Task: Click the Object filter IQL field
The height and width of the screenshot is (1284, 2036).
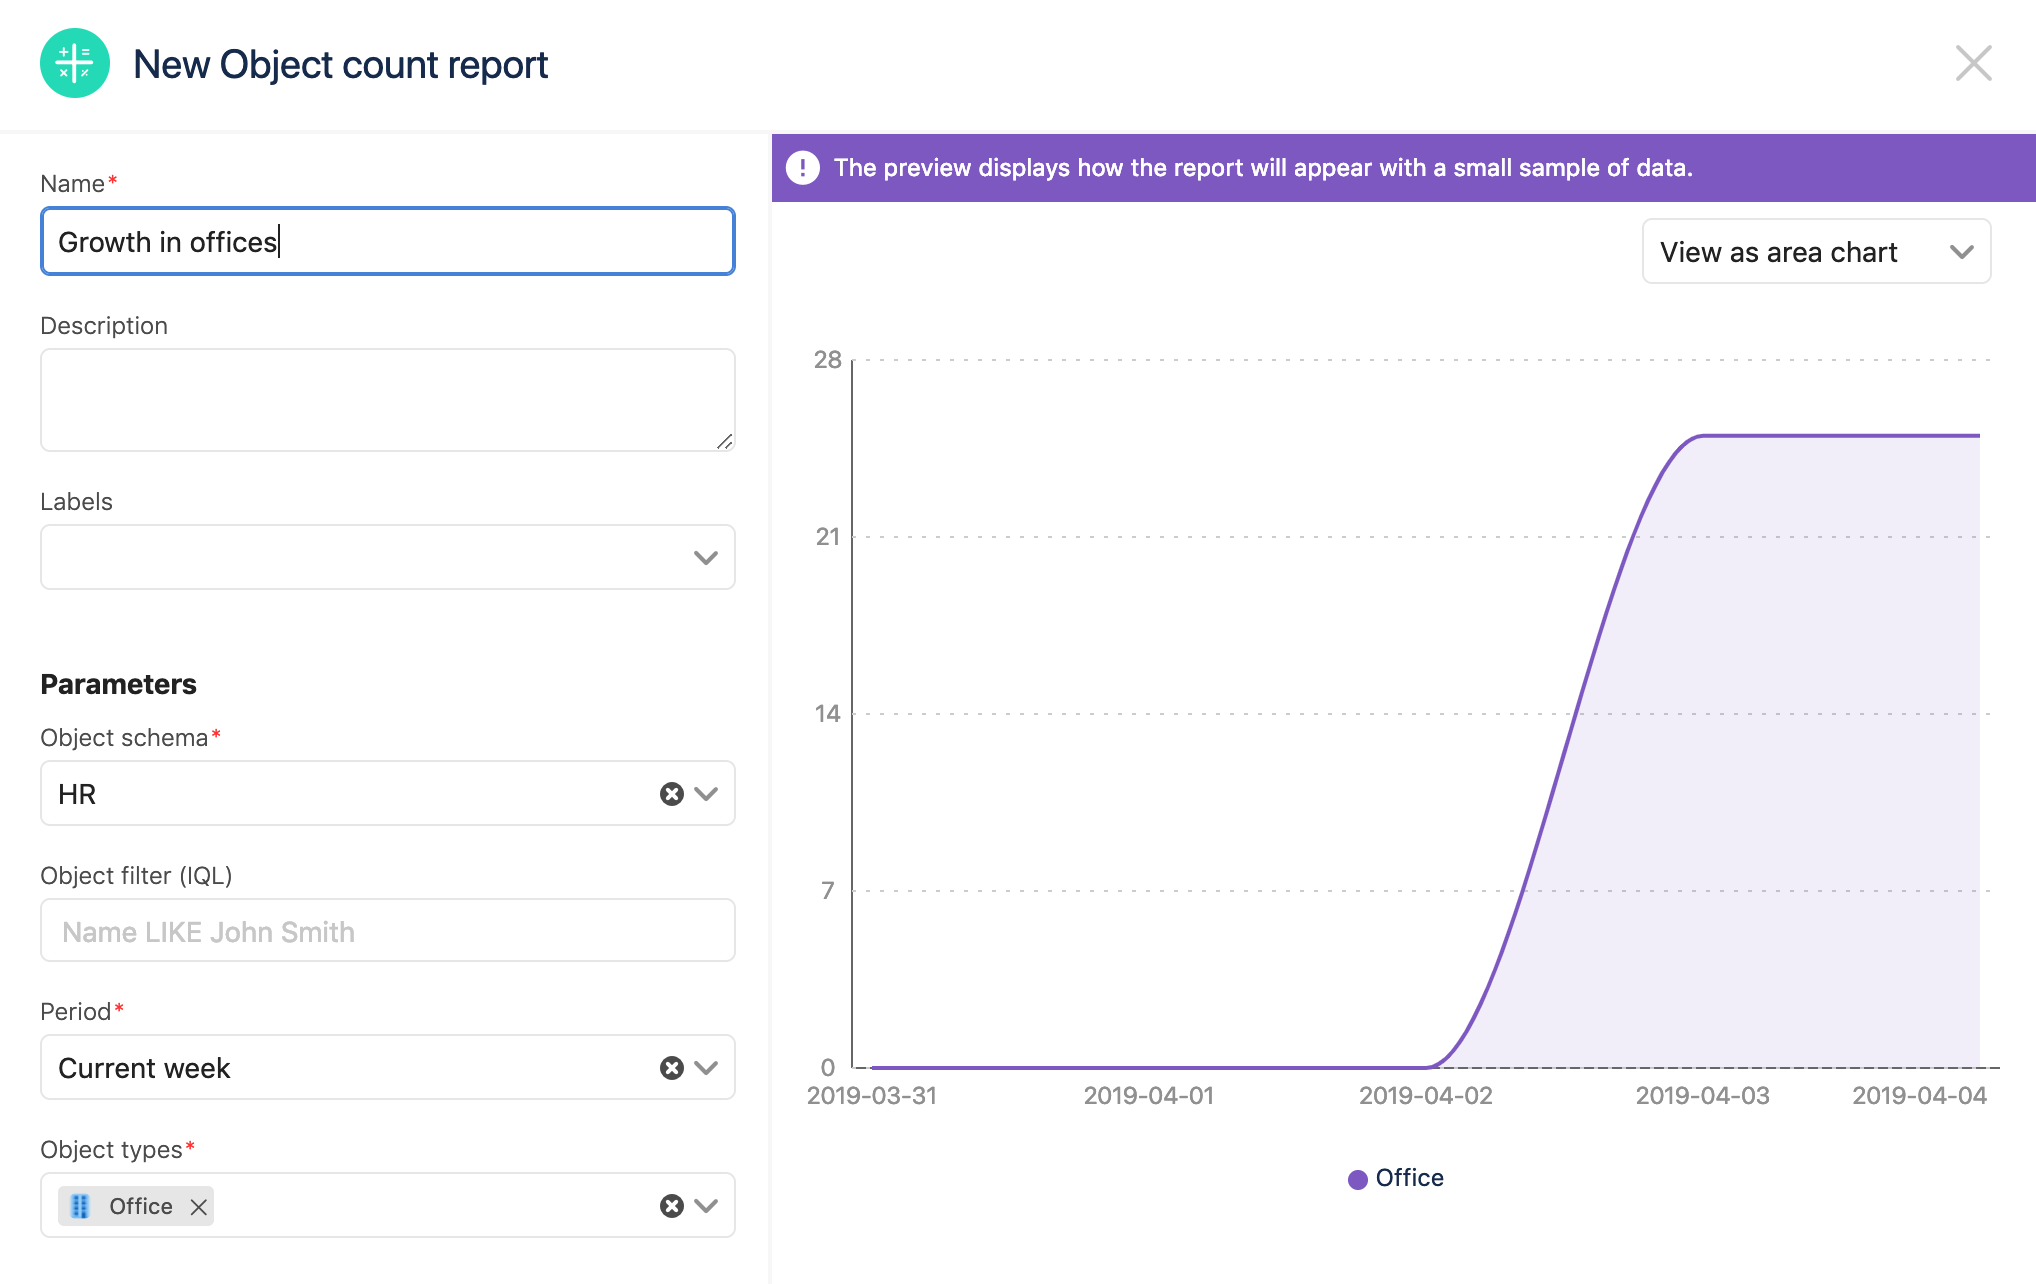Action: tap(388, 932)
